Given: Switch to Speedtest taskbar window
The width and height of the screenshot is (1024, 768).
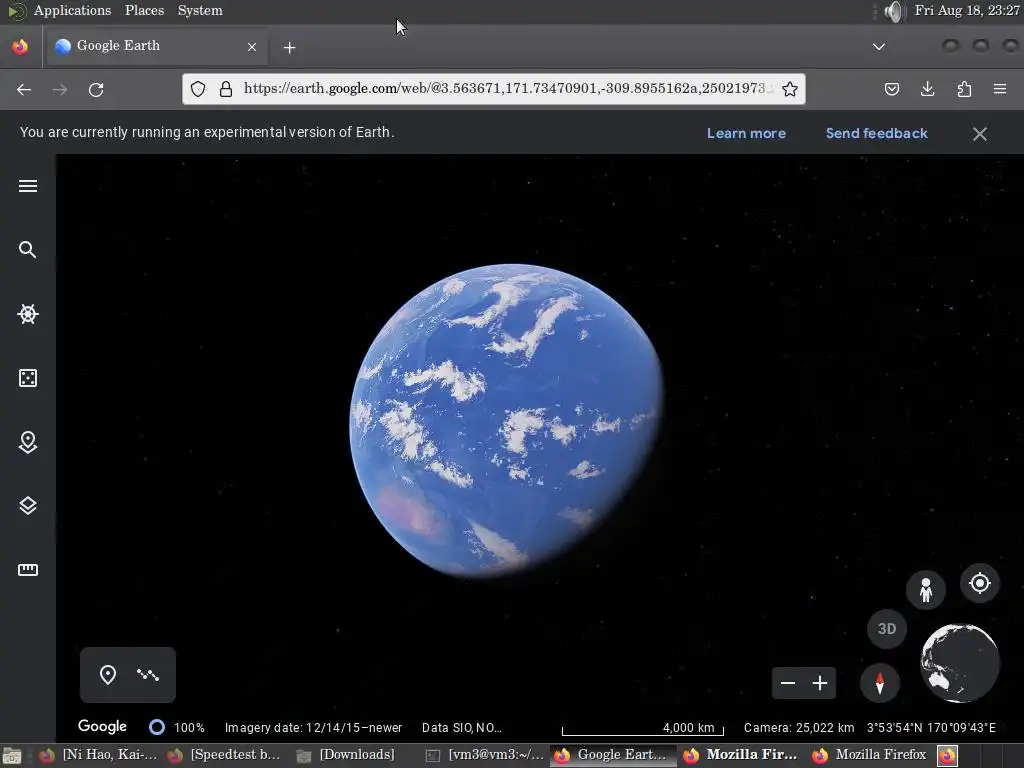Looking at the screenshot, I should tap(223, 755).
